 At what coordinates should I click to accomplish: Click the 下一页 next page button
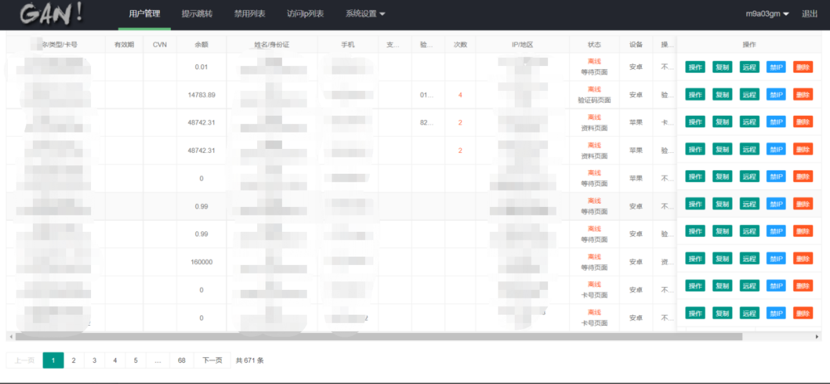pyautogui.click(x=212, y=360)
